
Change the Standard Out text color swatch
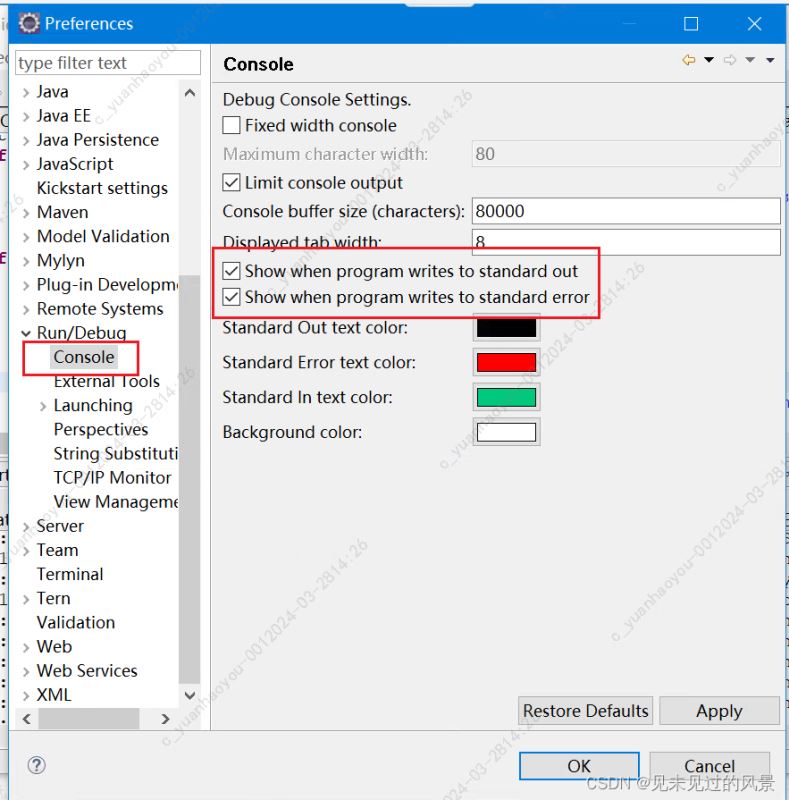pos(506,327)
